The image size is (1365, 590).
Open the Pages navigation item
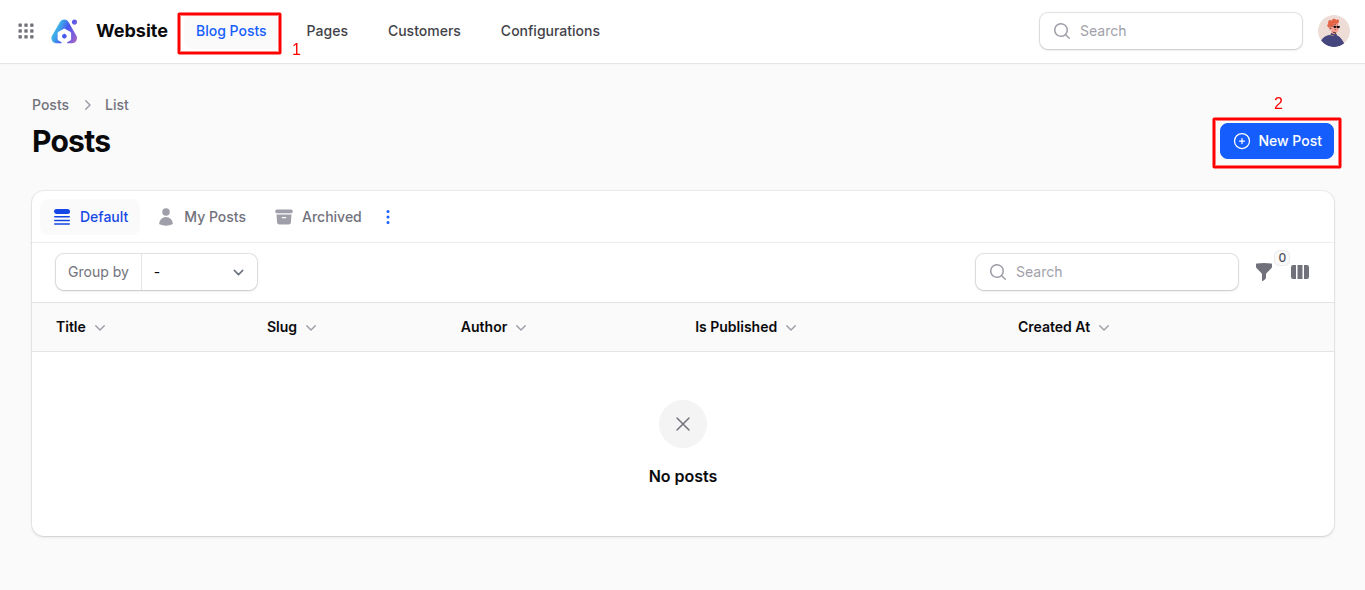[326, 30]
